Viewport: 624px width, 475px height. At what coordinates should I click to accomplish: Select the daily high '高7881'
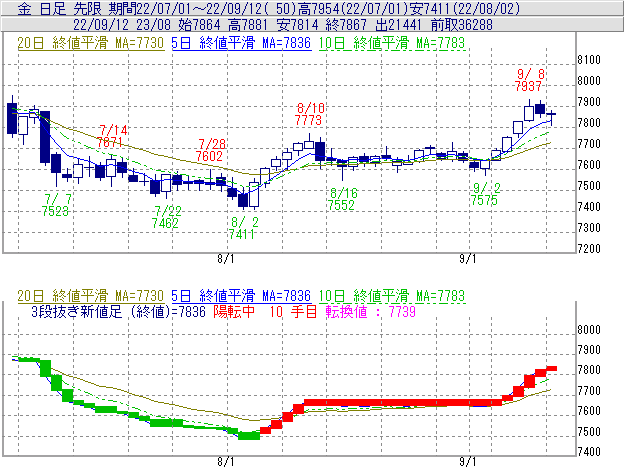pyautogui.click(x=248, y=25)
